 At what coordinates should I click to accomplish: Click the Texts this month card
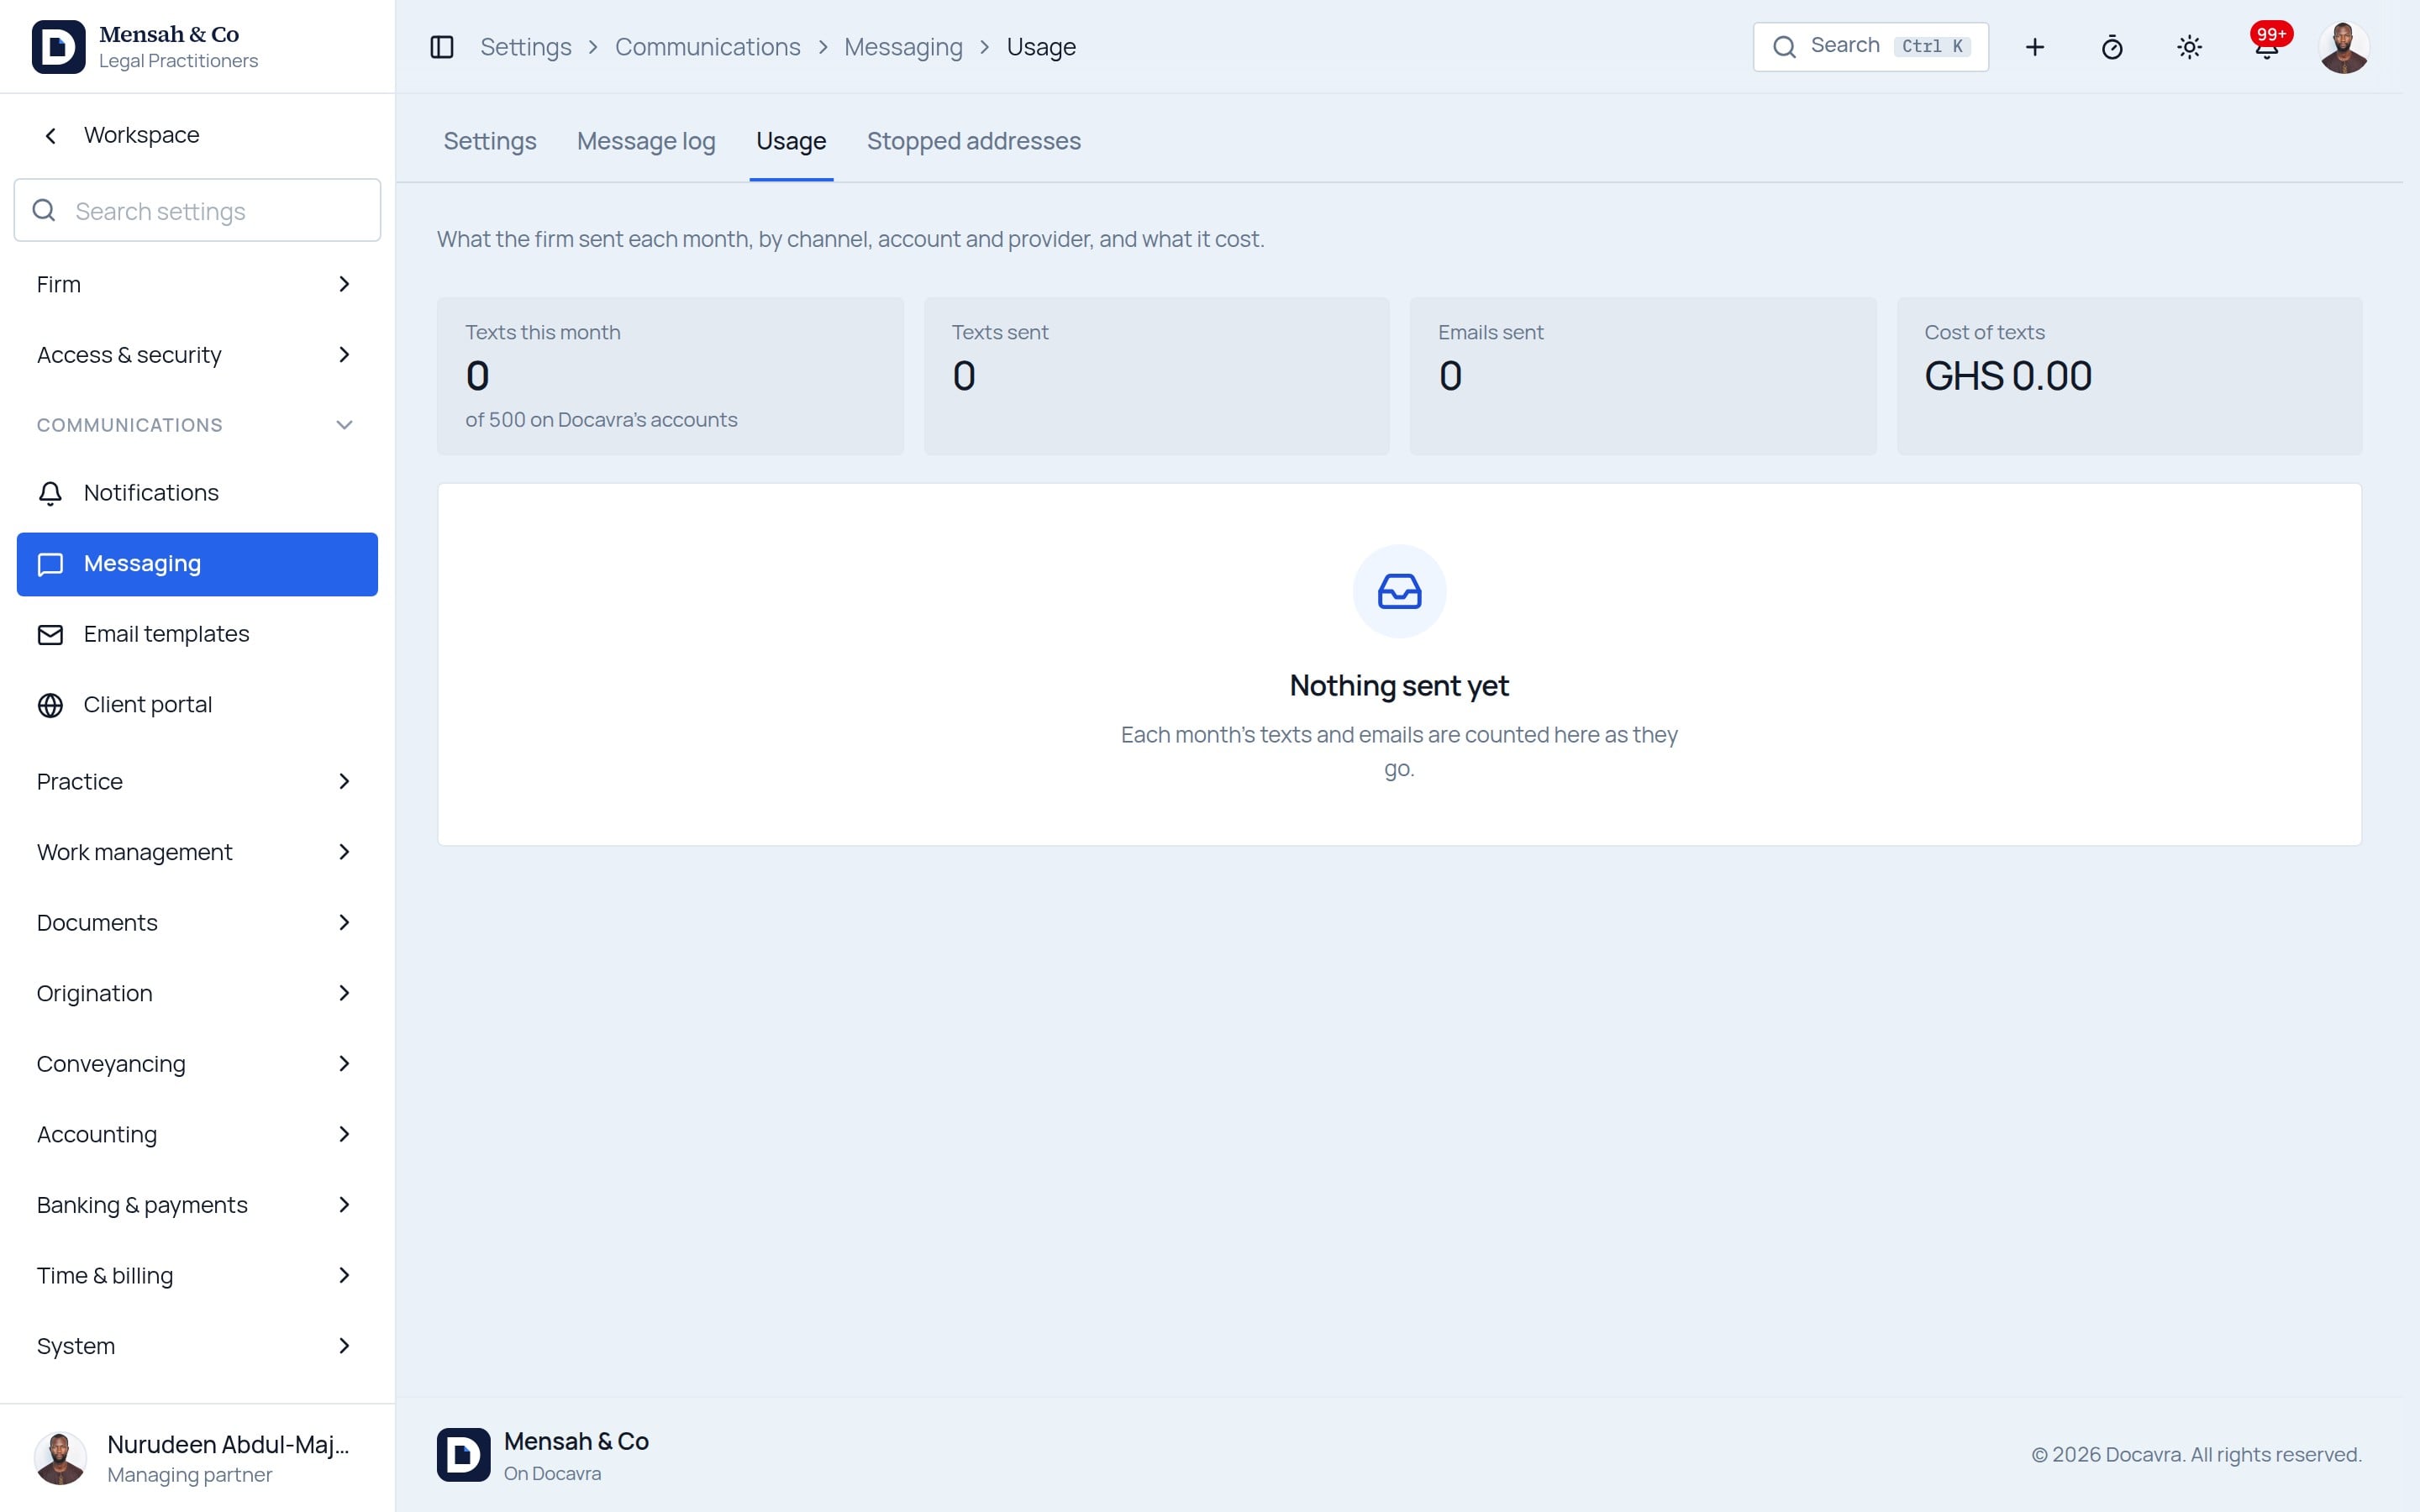(670, 376)
